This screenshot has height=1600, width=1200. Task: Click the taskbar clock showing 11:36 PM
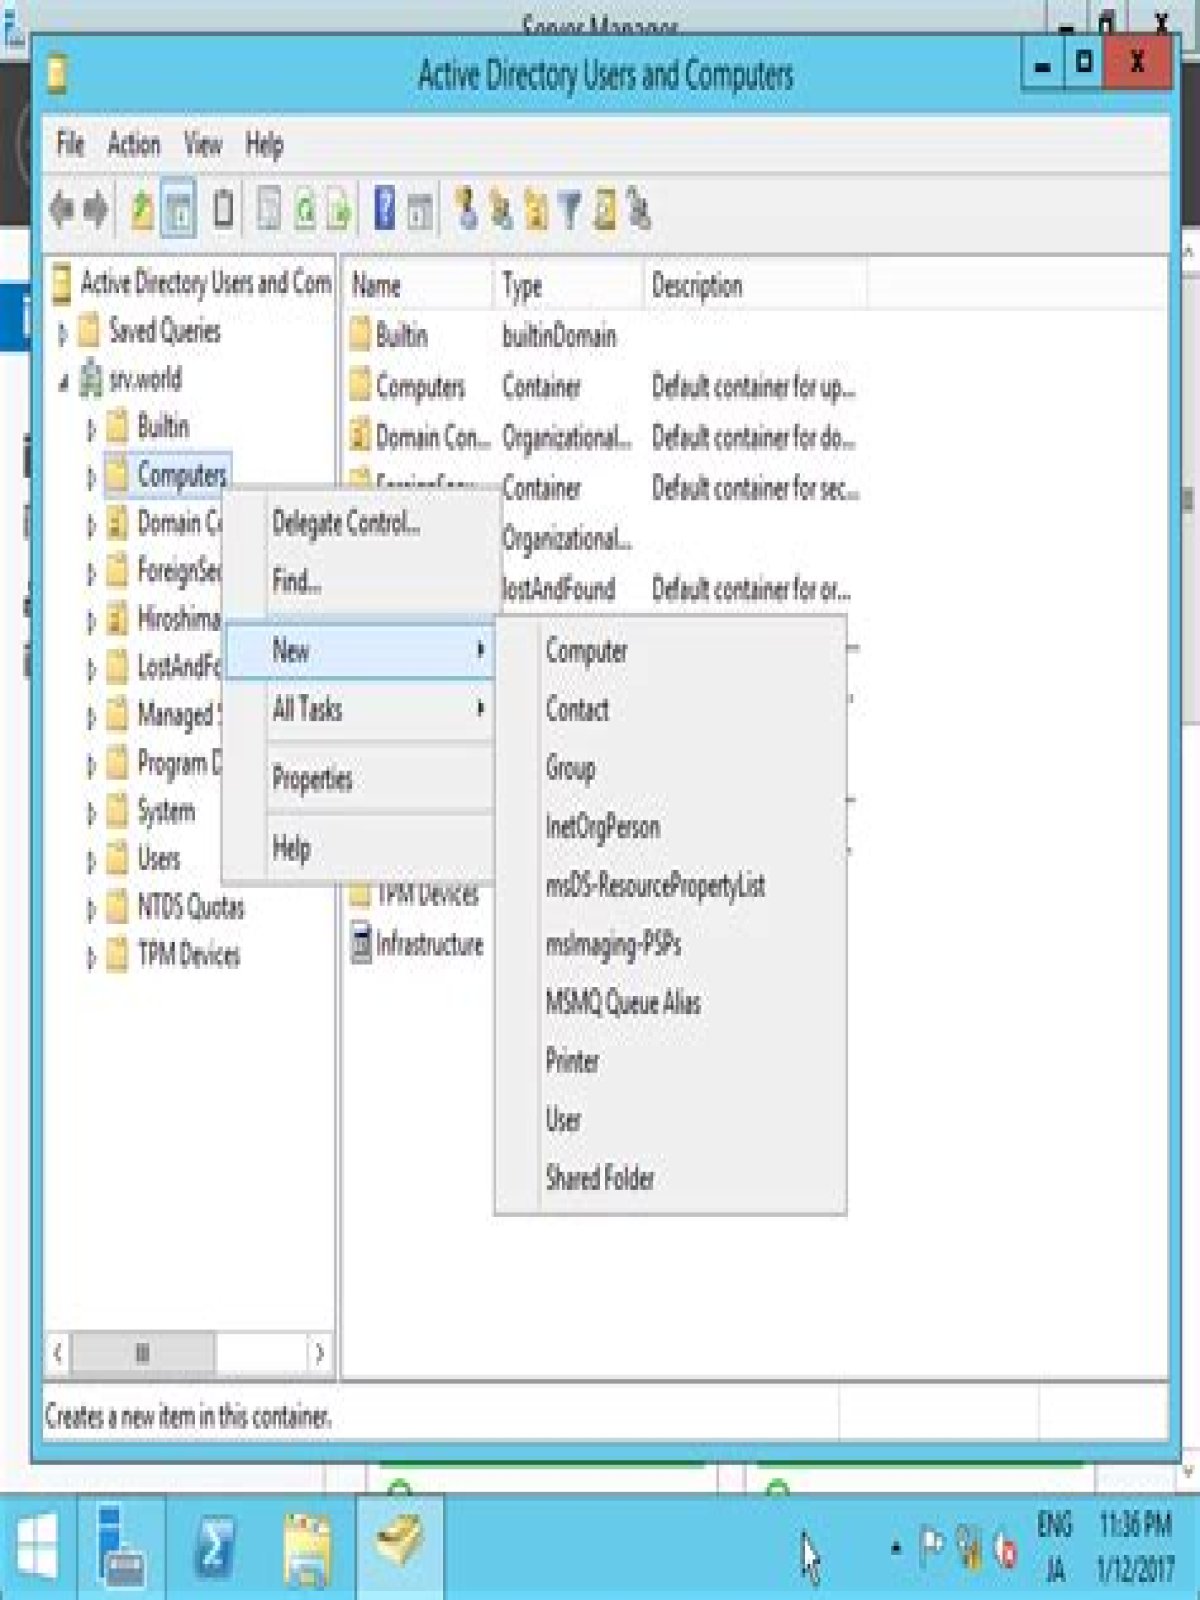[x=1135, y=1546]
